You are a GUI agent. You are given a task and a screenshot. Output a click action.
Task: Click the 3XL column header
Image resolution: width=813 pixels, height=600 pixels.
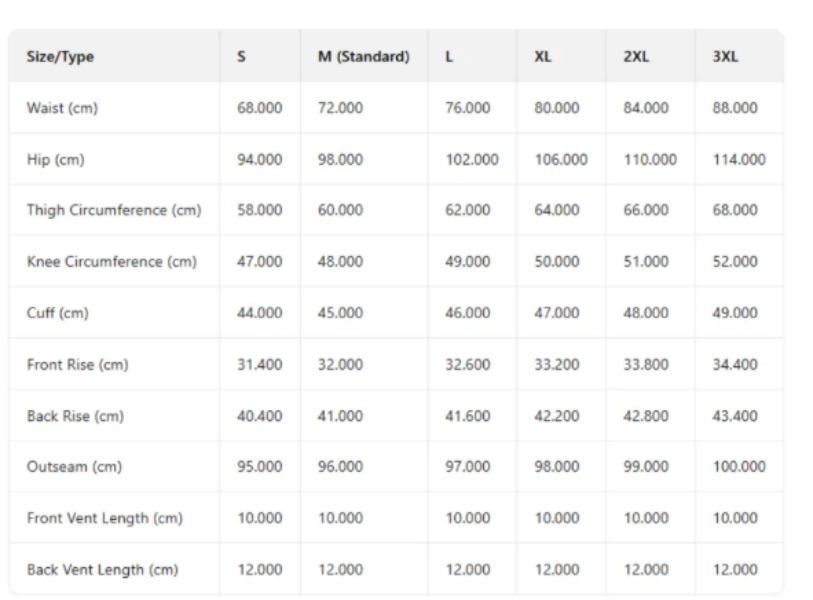725,57
